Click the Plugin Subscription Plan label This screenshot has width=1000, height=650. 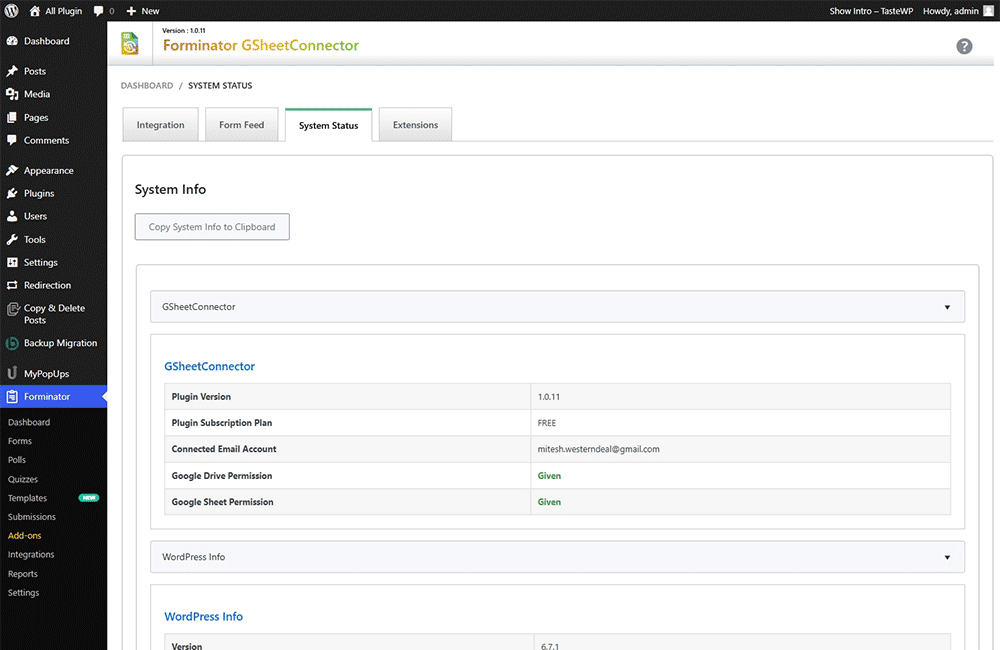tap(222, 423)
